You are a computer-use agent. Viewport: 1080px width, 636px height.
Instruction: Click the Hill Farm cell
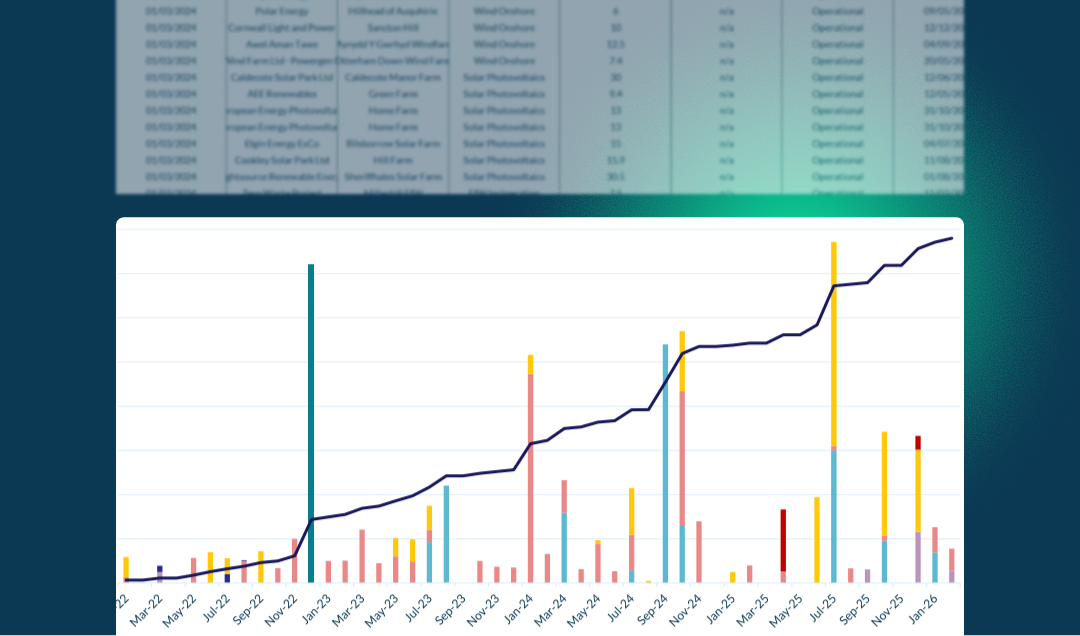[393, 160]
